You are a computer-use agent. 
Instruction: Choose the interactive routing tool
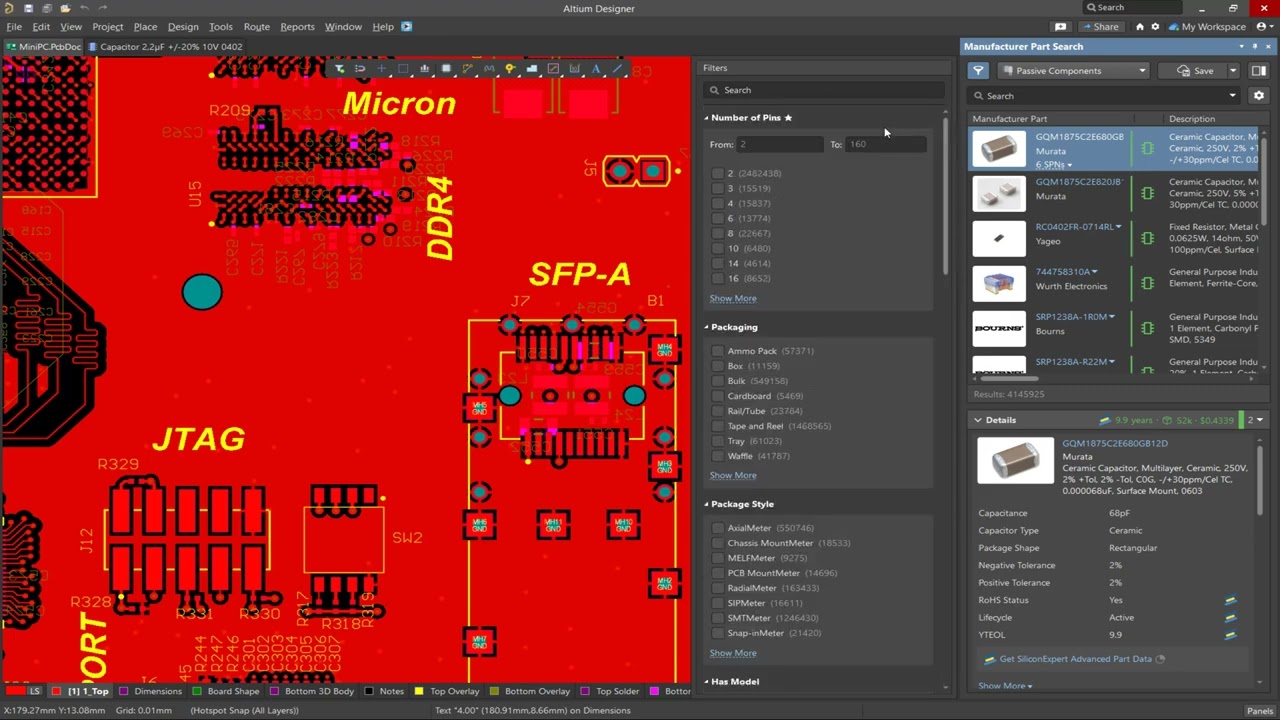(467, 69)
